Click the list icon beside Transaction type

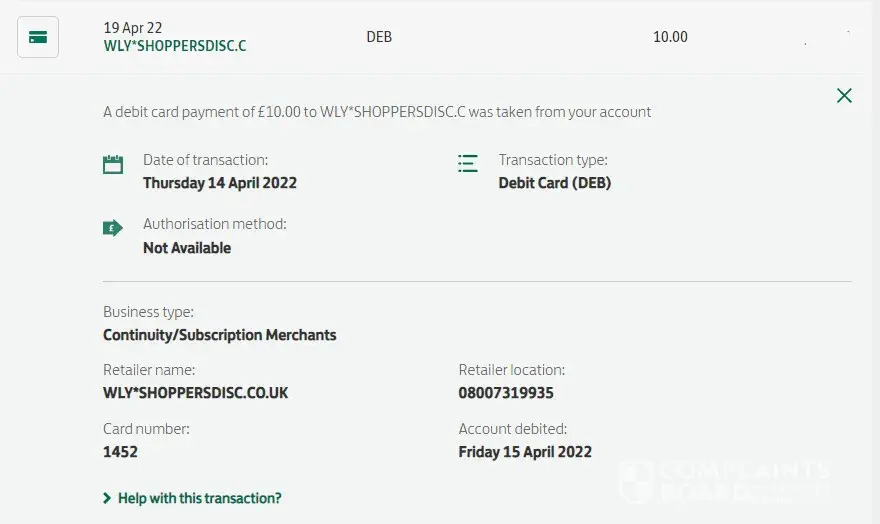tap(467, 164)
